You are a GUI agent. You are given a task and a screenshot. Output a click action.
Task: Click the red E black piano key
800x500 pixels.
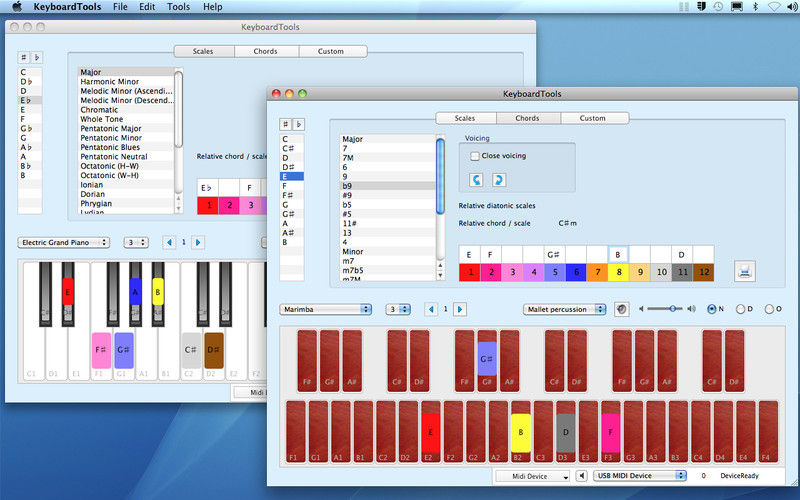coord(67,292)
